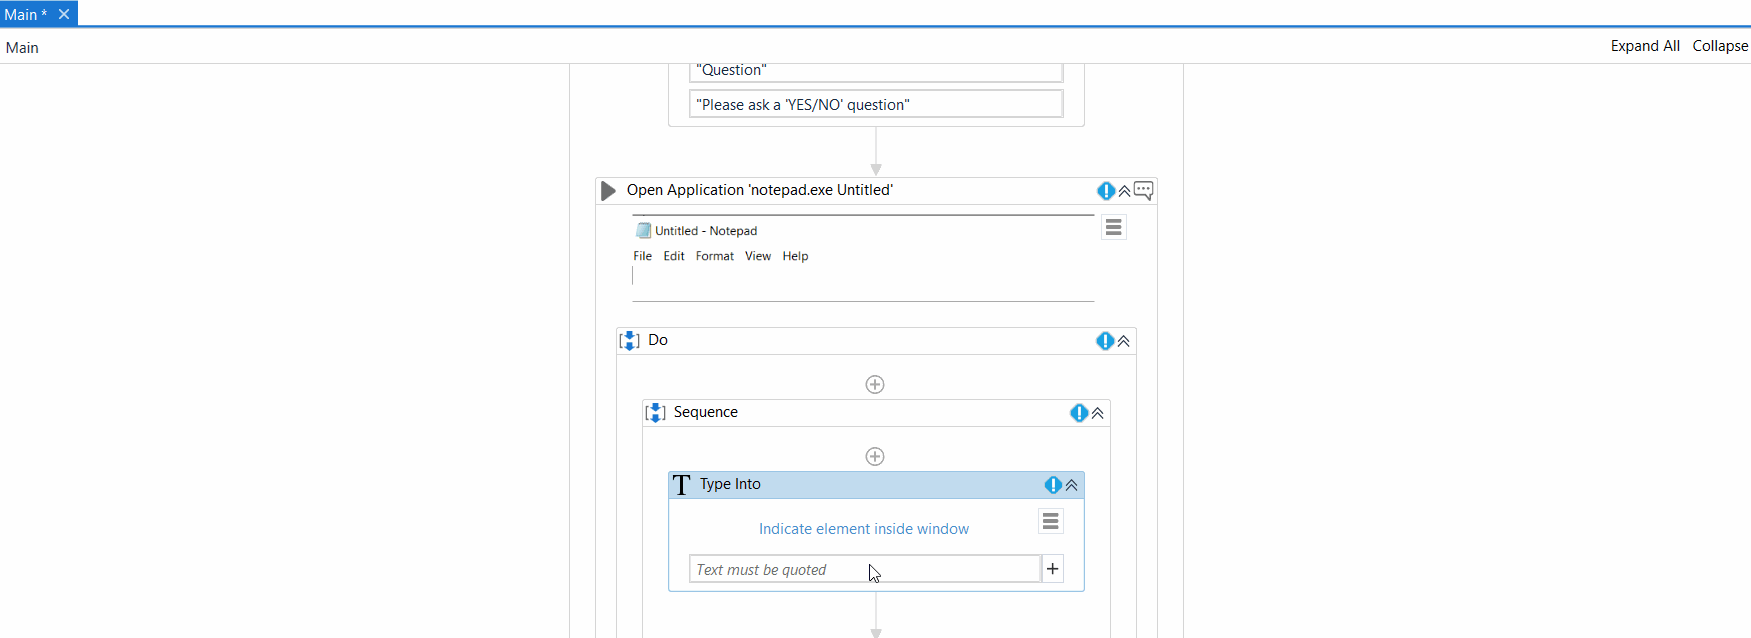Click the Main breadcrumb label
1751x638 pixels.
pos(21,47)
